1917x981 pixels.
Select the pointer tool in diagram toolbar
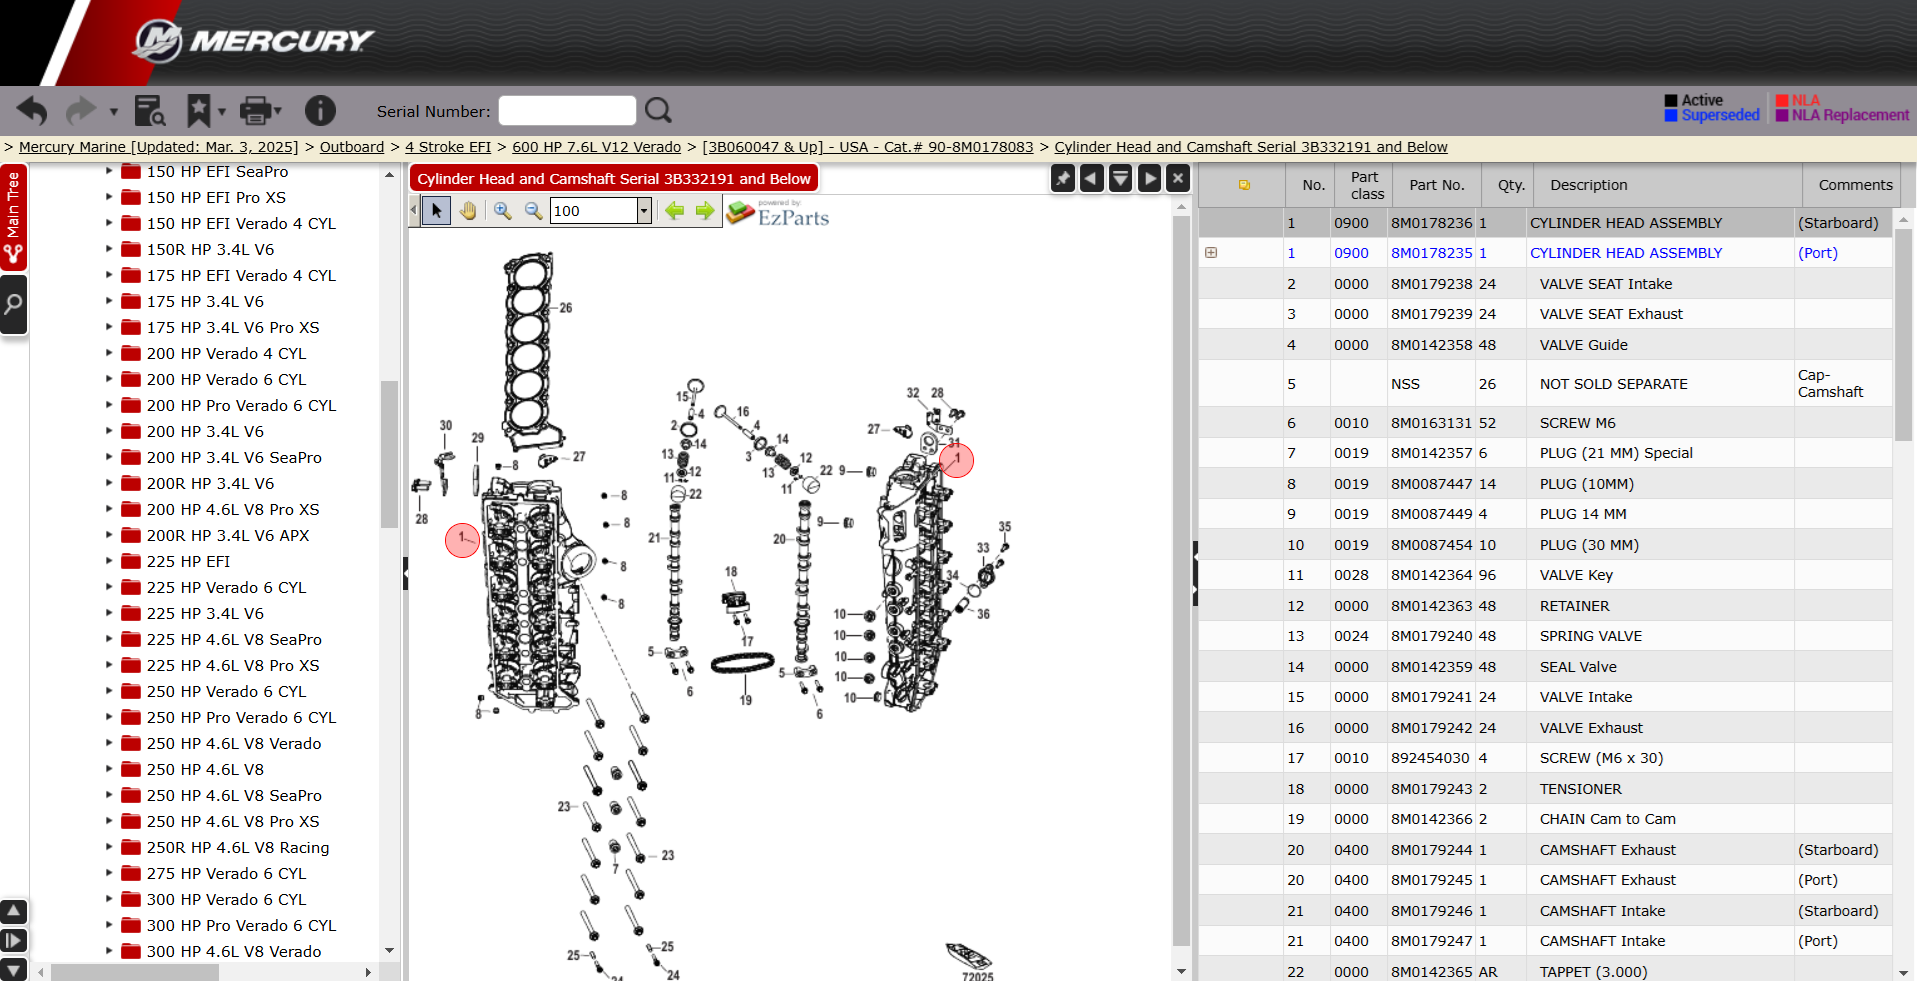(x=436, y=210)
